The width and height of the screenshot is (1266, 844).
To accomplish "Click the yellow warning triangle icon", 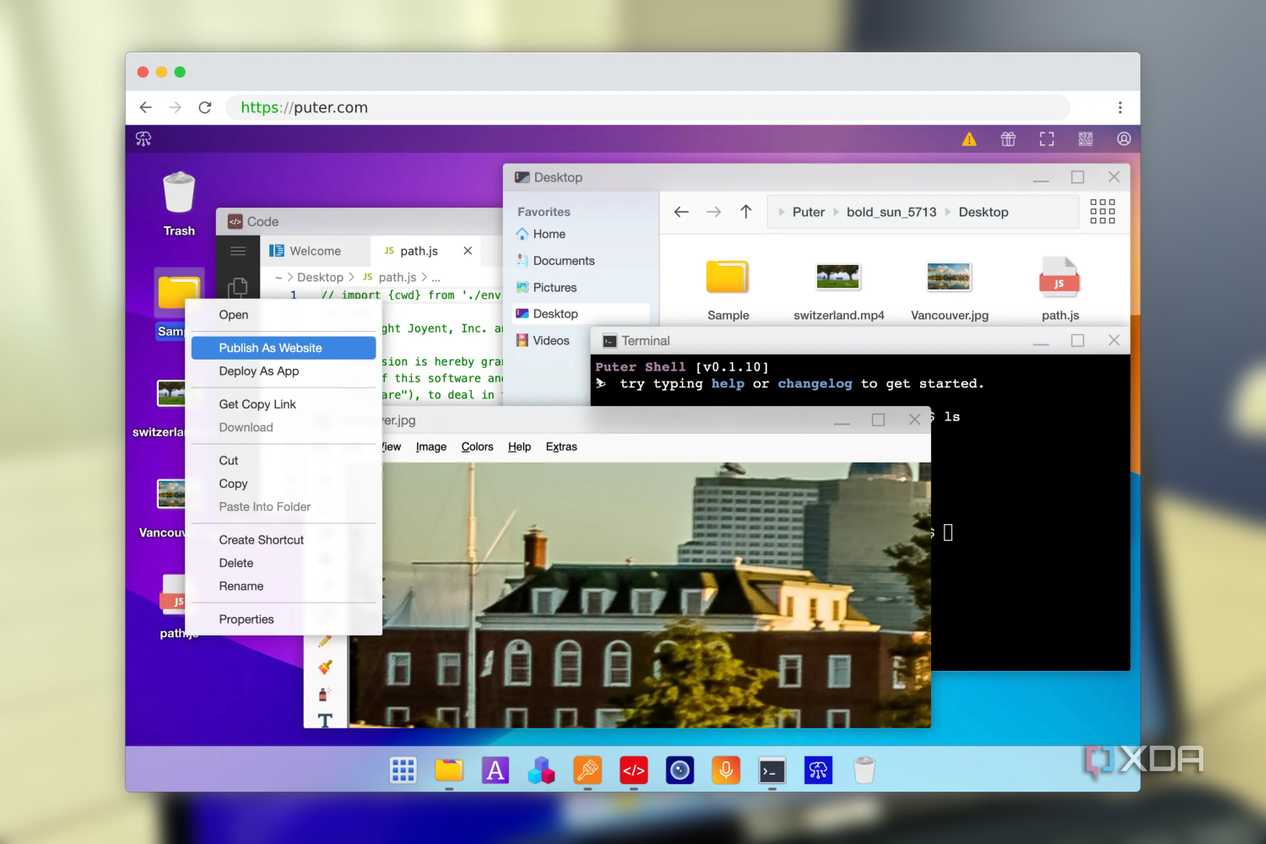I will tap(969, 139).
